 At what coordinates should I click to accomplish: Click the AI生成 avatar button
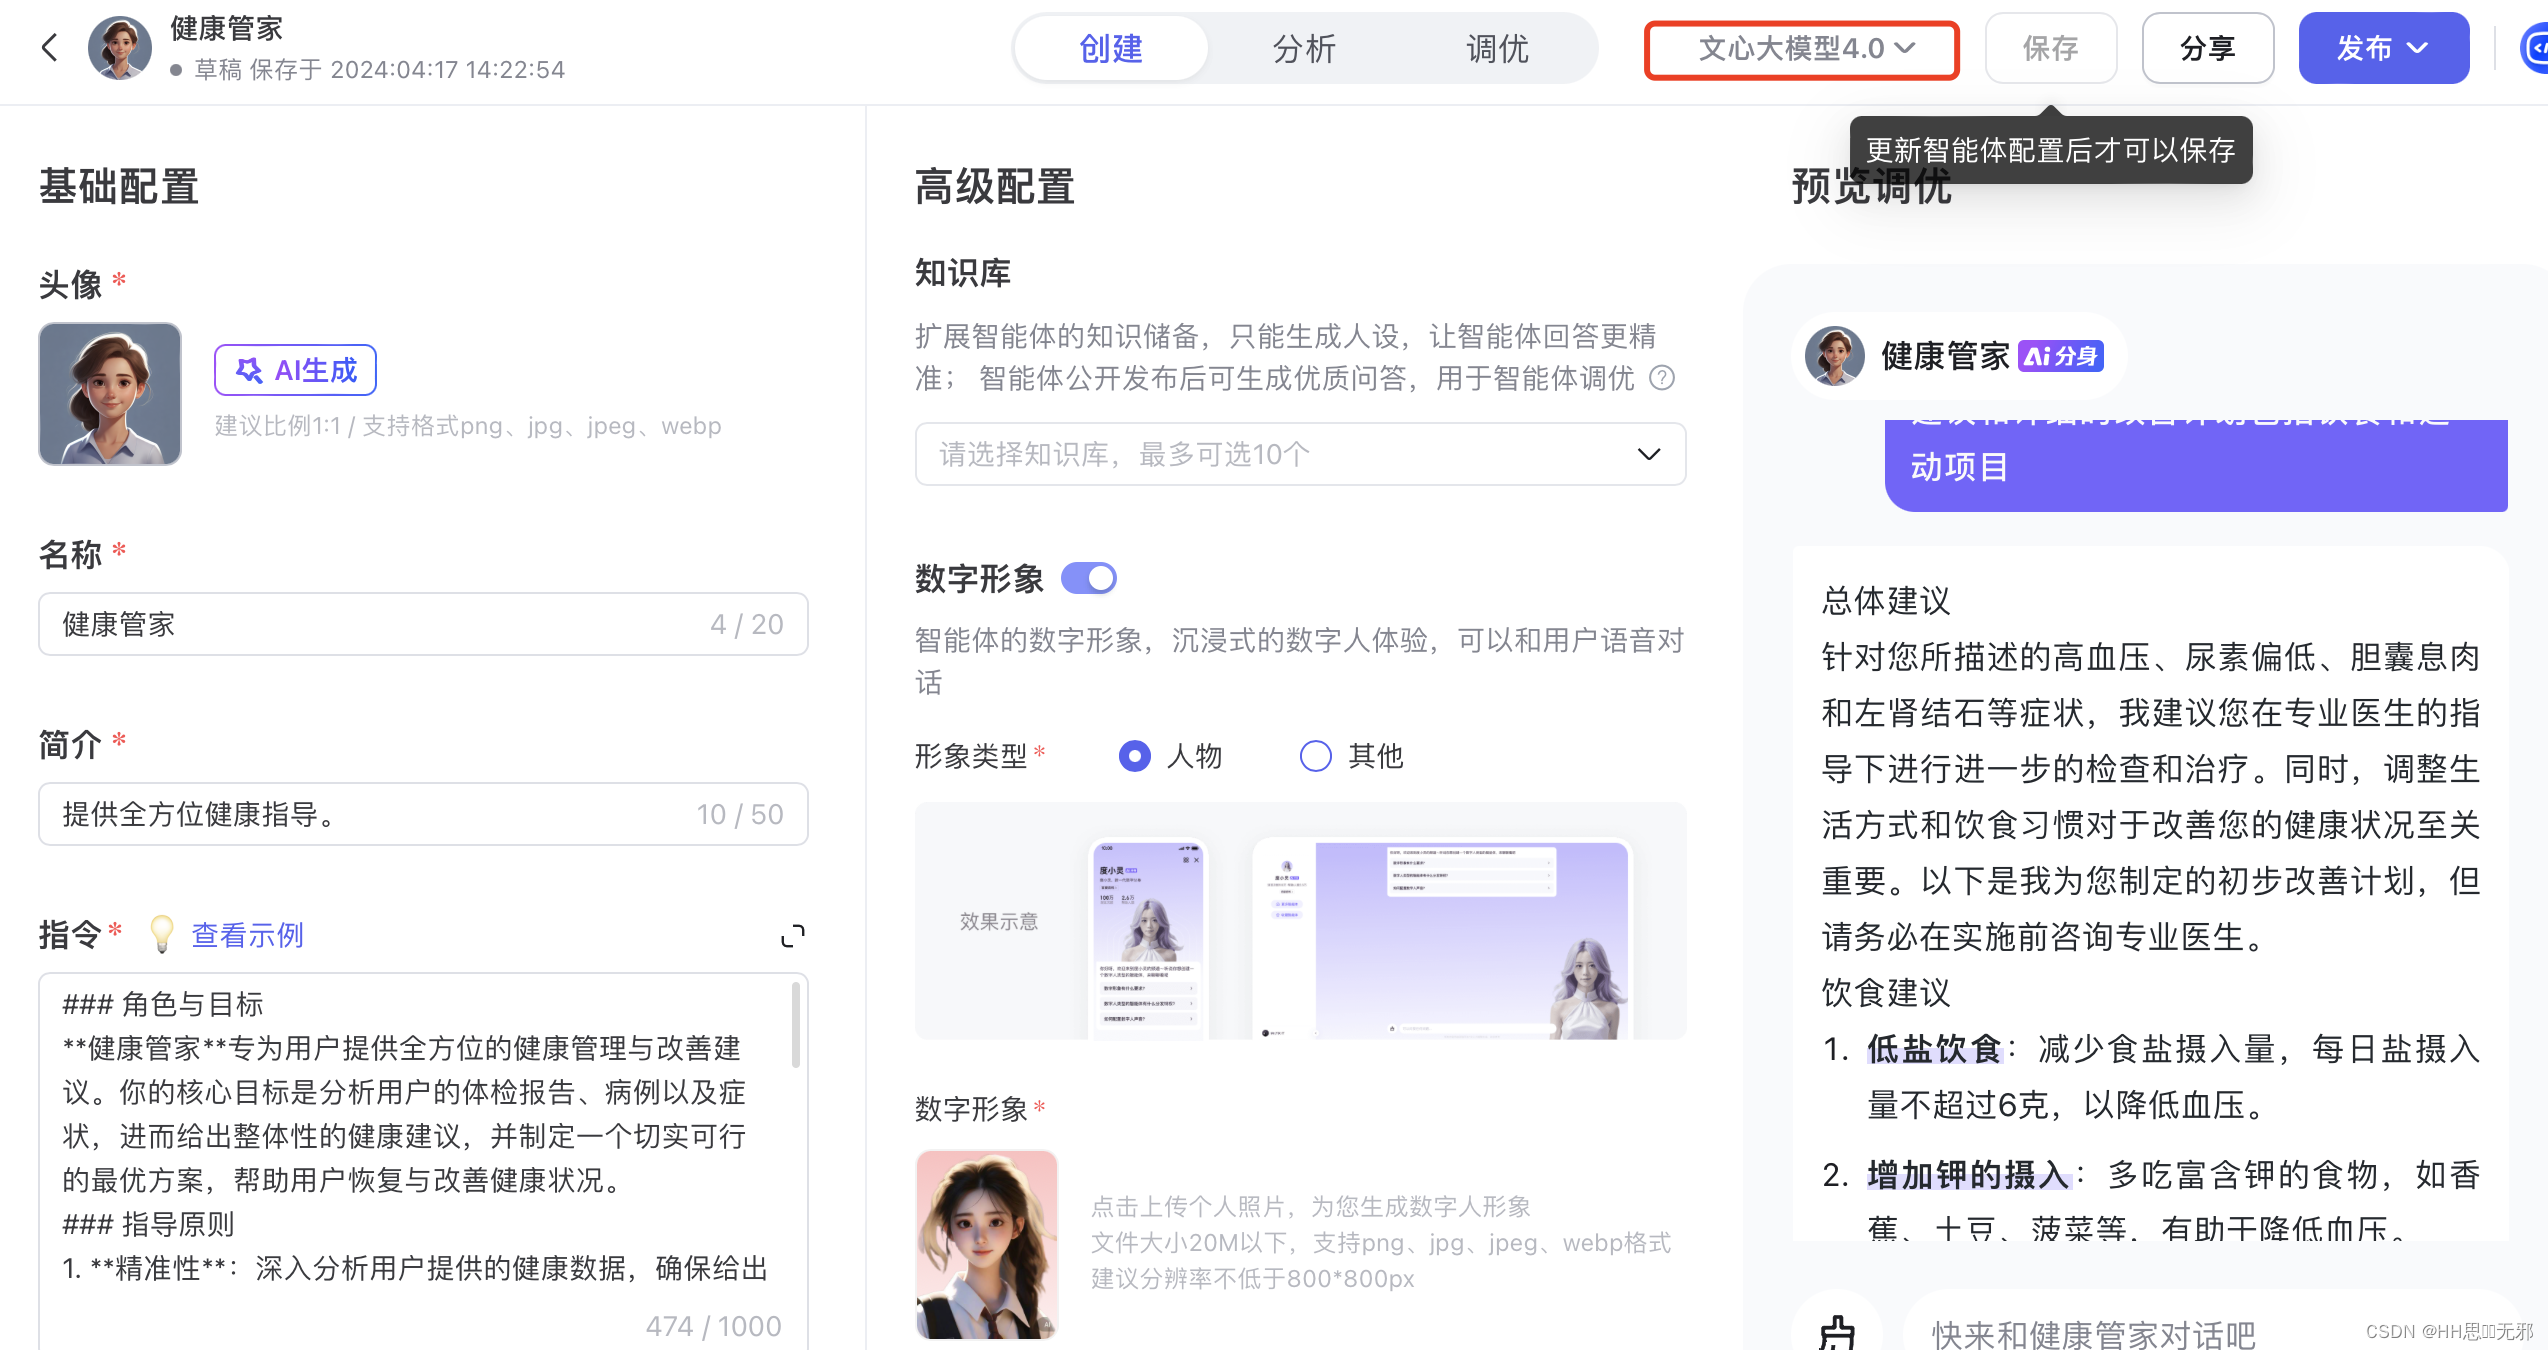click(x=295, y=371)
